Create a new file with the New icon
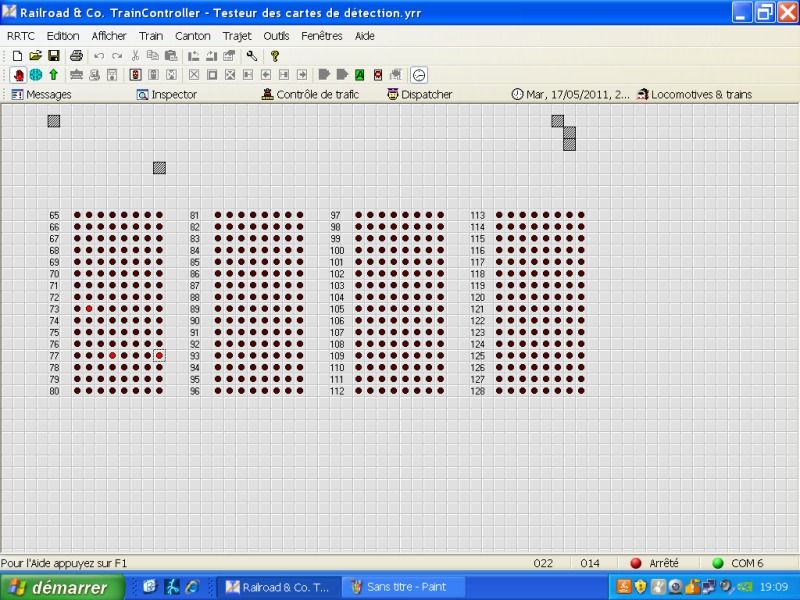The height and width of the screenshot is (600, 800). [17, 56]
